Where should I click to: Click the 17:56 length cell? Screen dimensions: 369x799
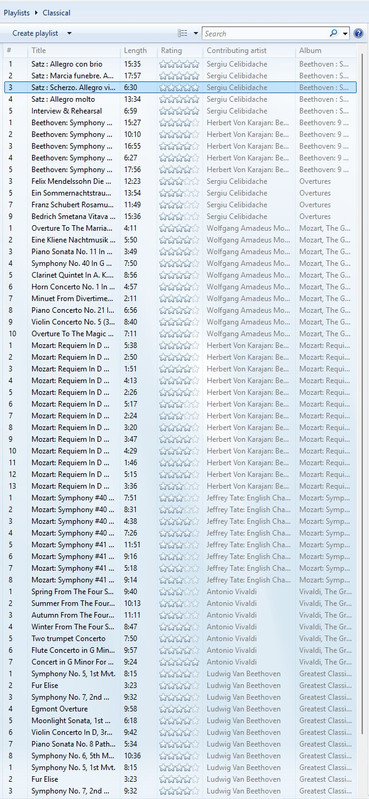133,170
